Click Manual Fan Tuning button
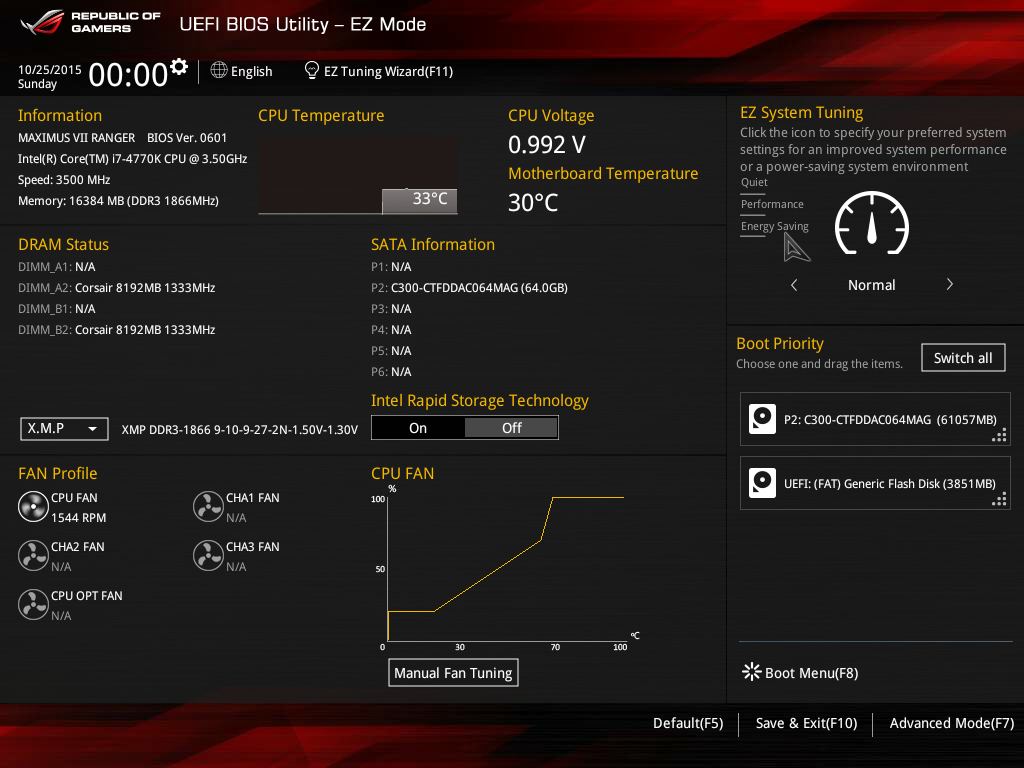This screenshot has width=1024, height=768. tap(453, 673)
